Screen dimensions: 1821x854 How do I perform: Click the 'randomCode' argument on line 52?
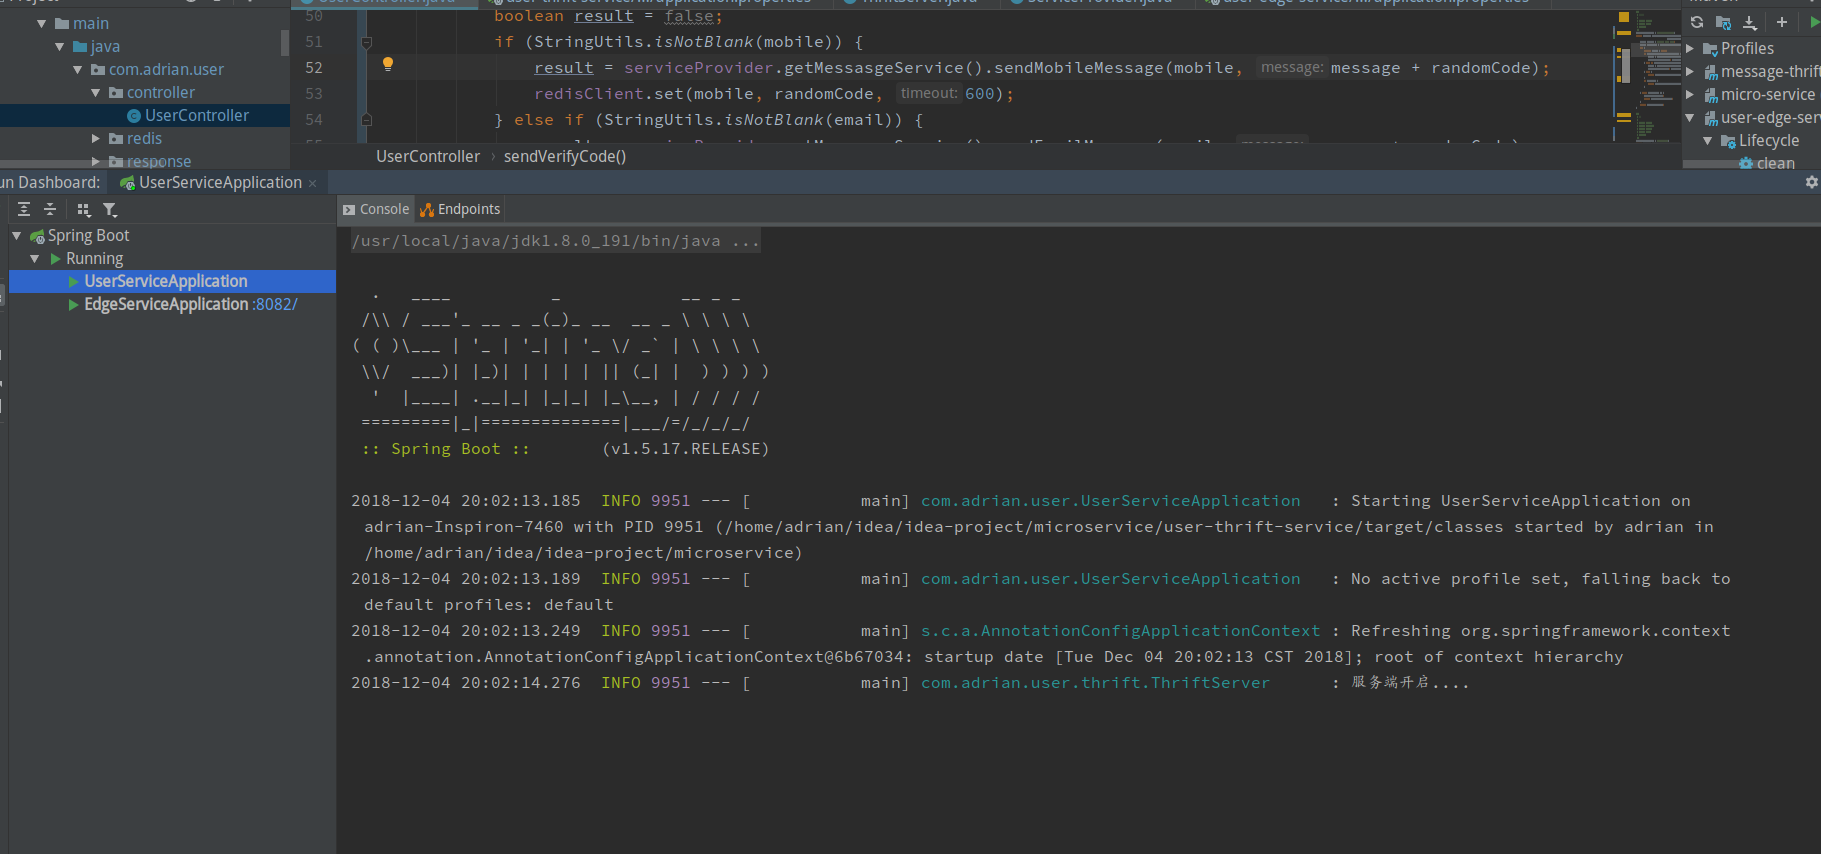(x=1480, y=68)
